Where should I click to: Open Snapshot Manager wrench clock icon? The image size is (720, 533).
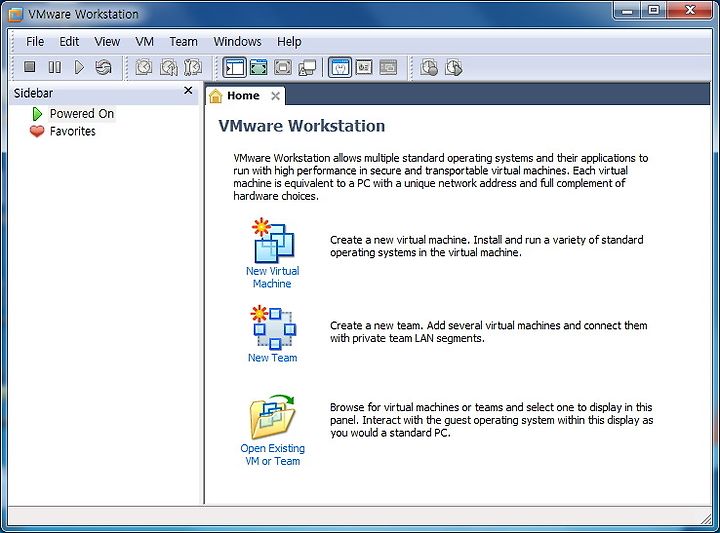193,67
